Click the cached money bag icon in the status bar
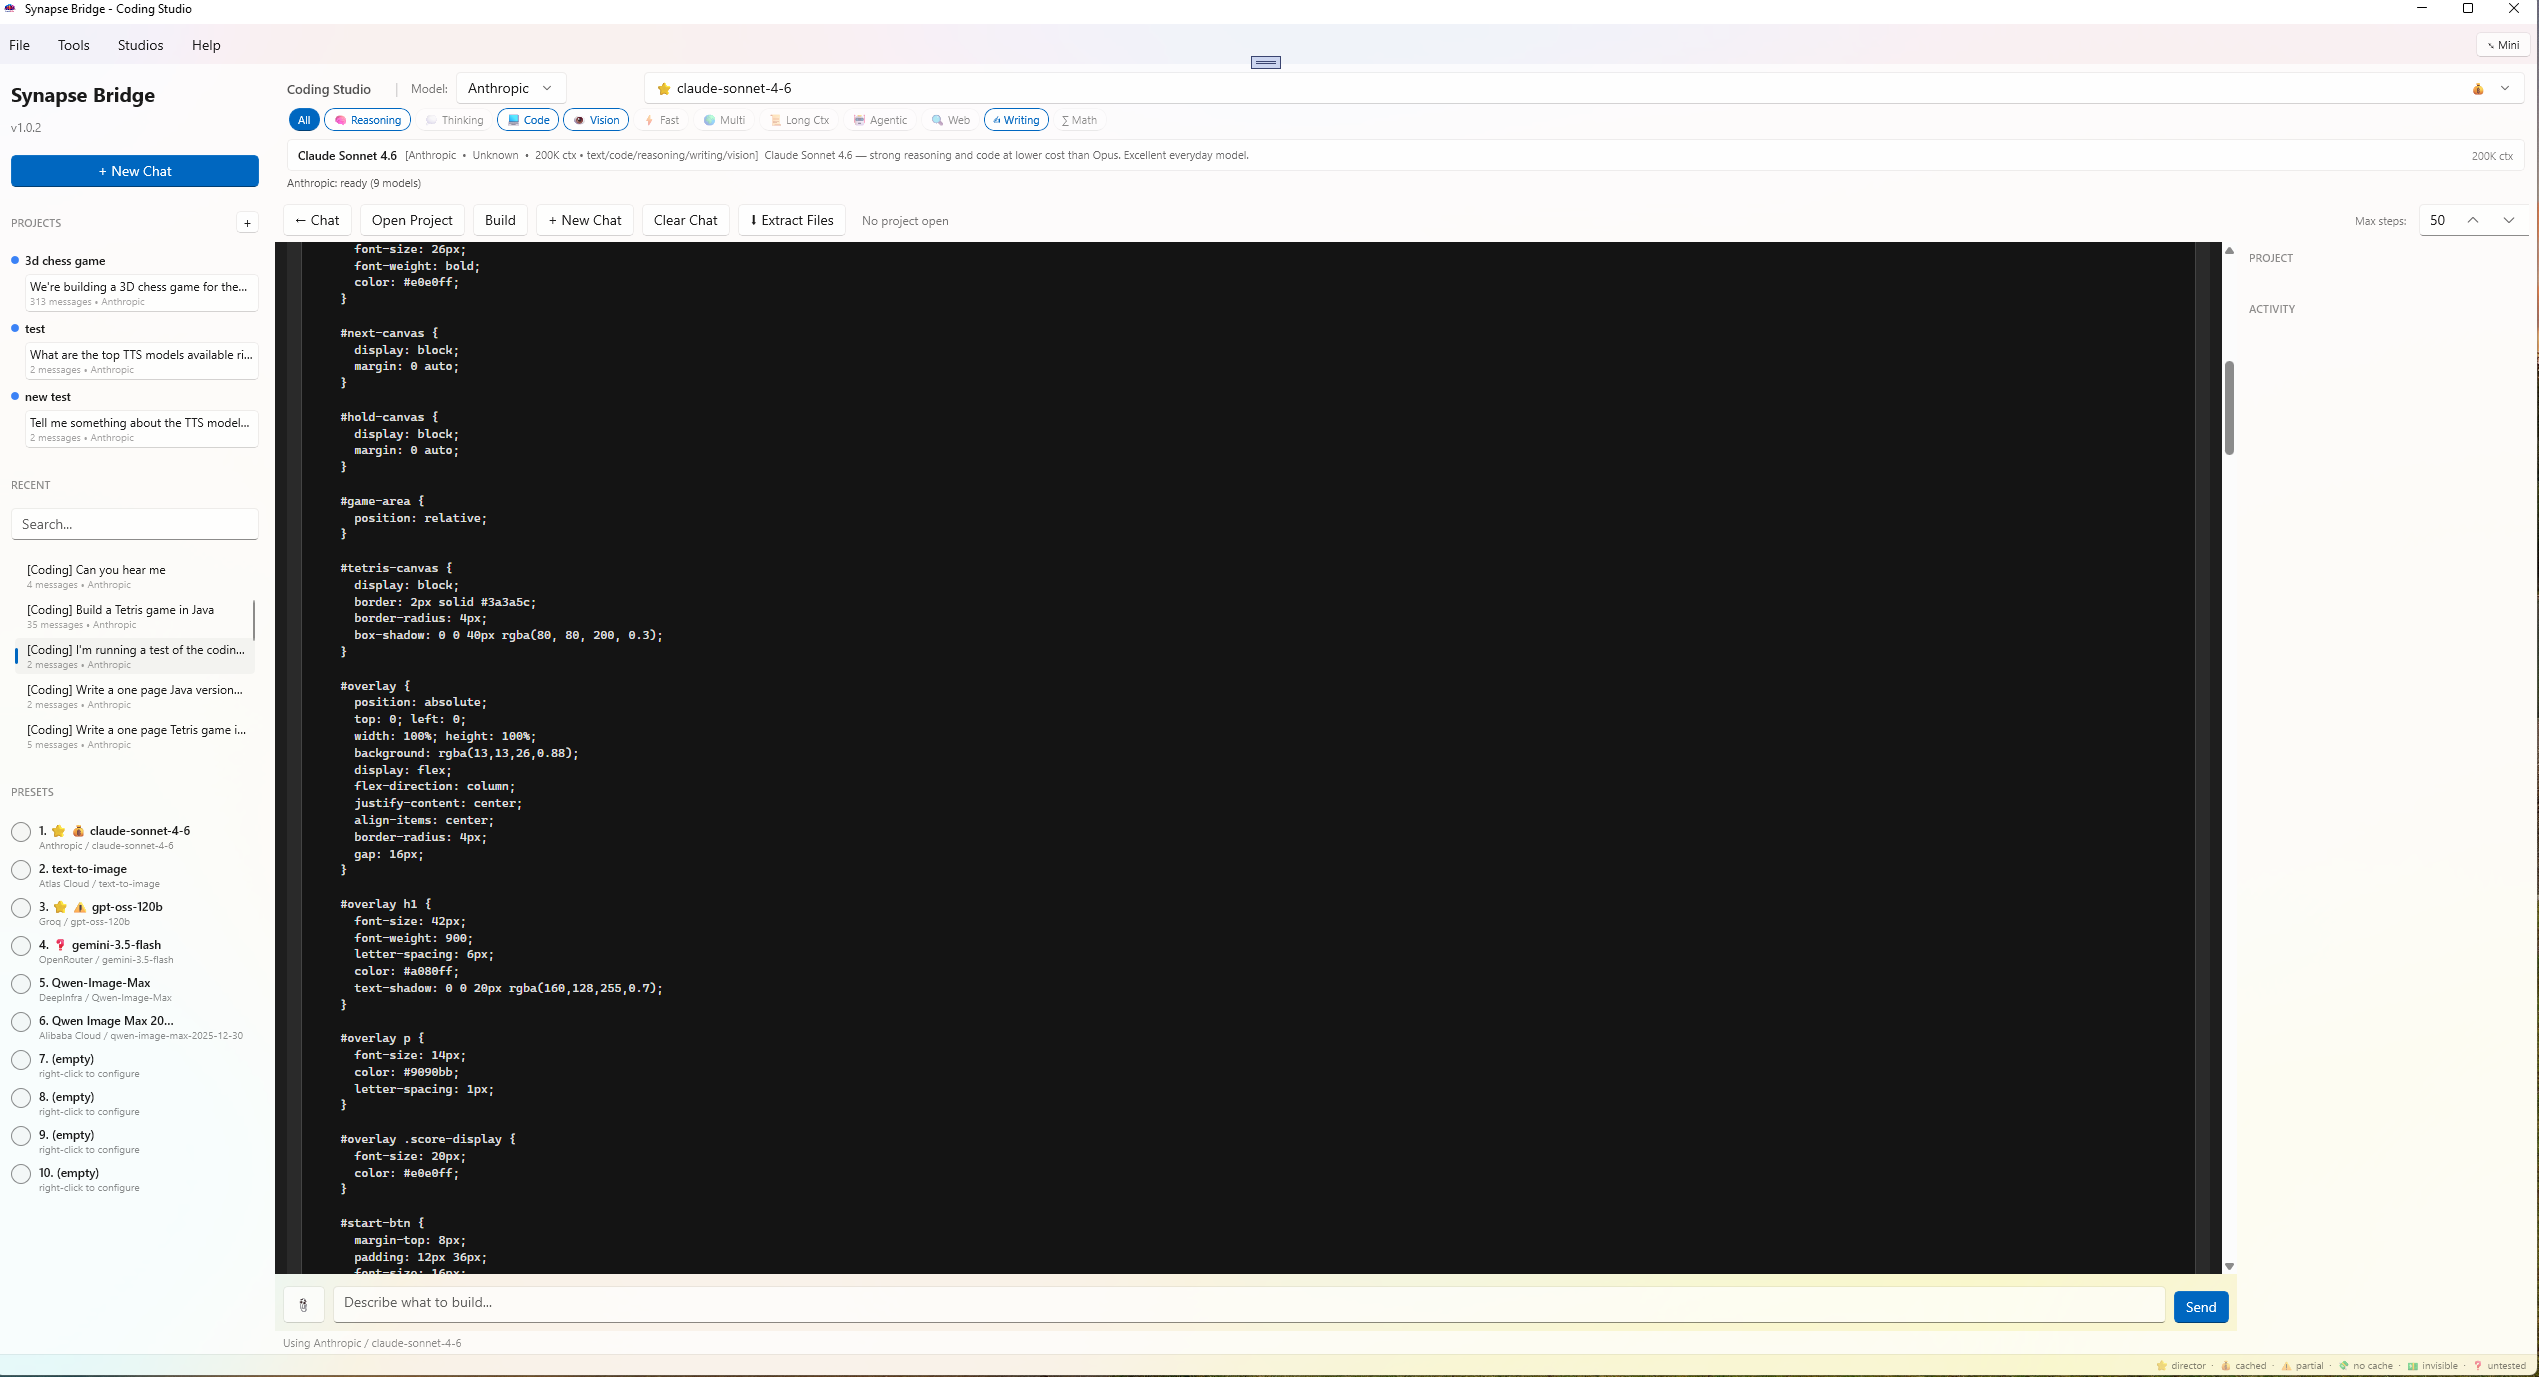Screen dimensions: 2539x1377 coord(2226,1366)
